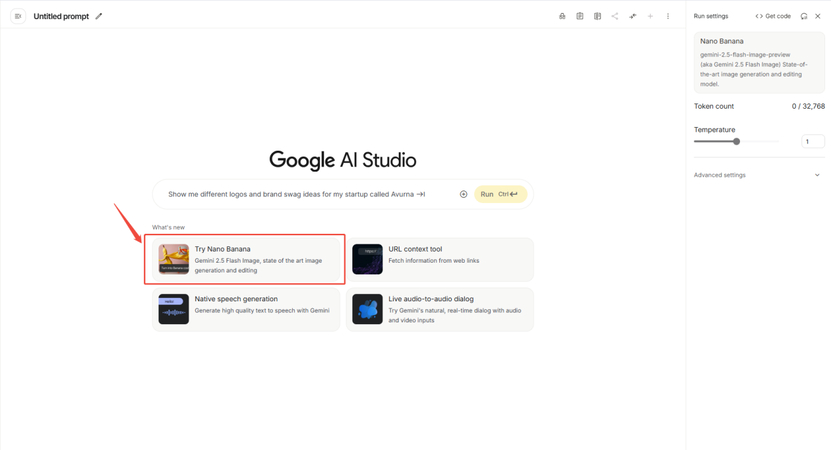
Task: Click the Untitled prompt title text
Action: click(x=61, y=16)
